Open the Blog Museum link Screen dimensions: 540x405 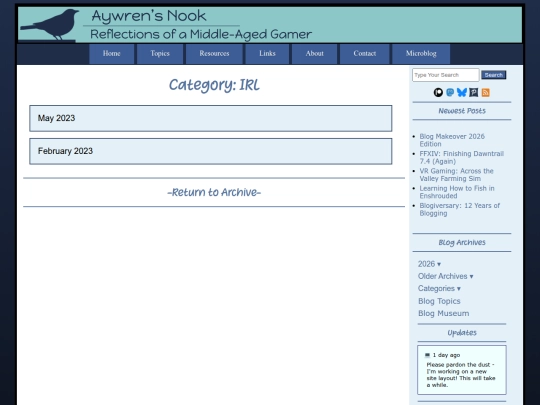tap(444, 313)
